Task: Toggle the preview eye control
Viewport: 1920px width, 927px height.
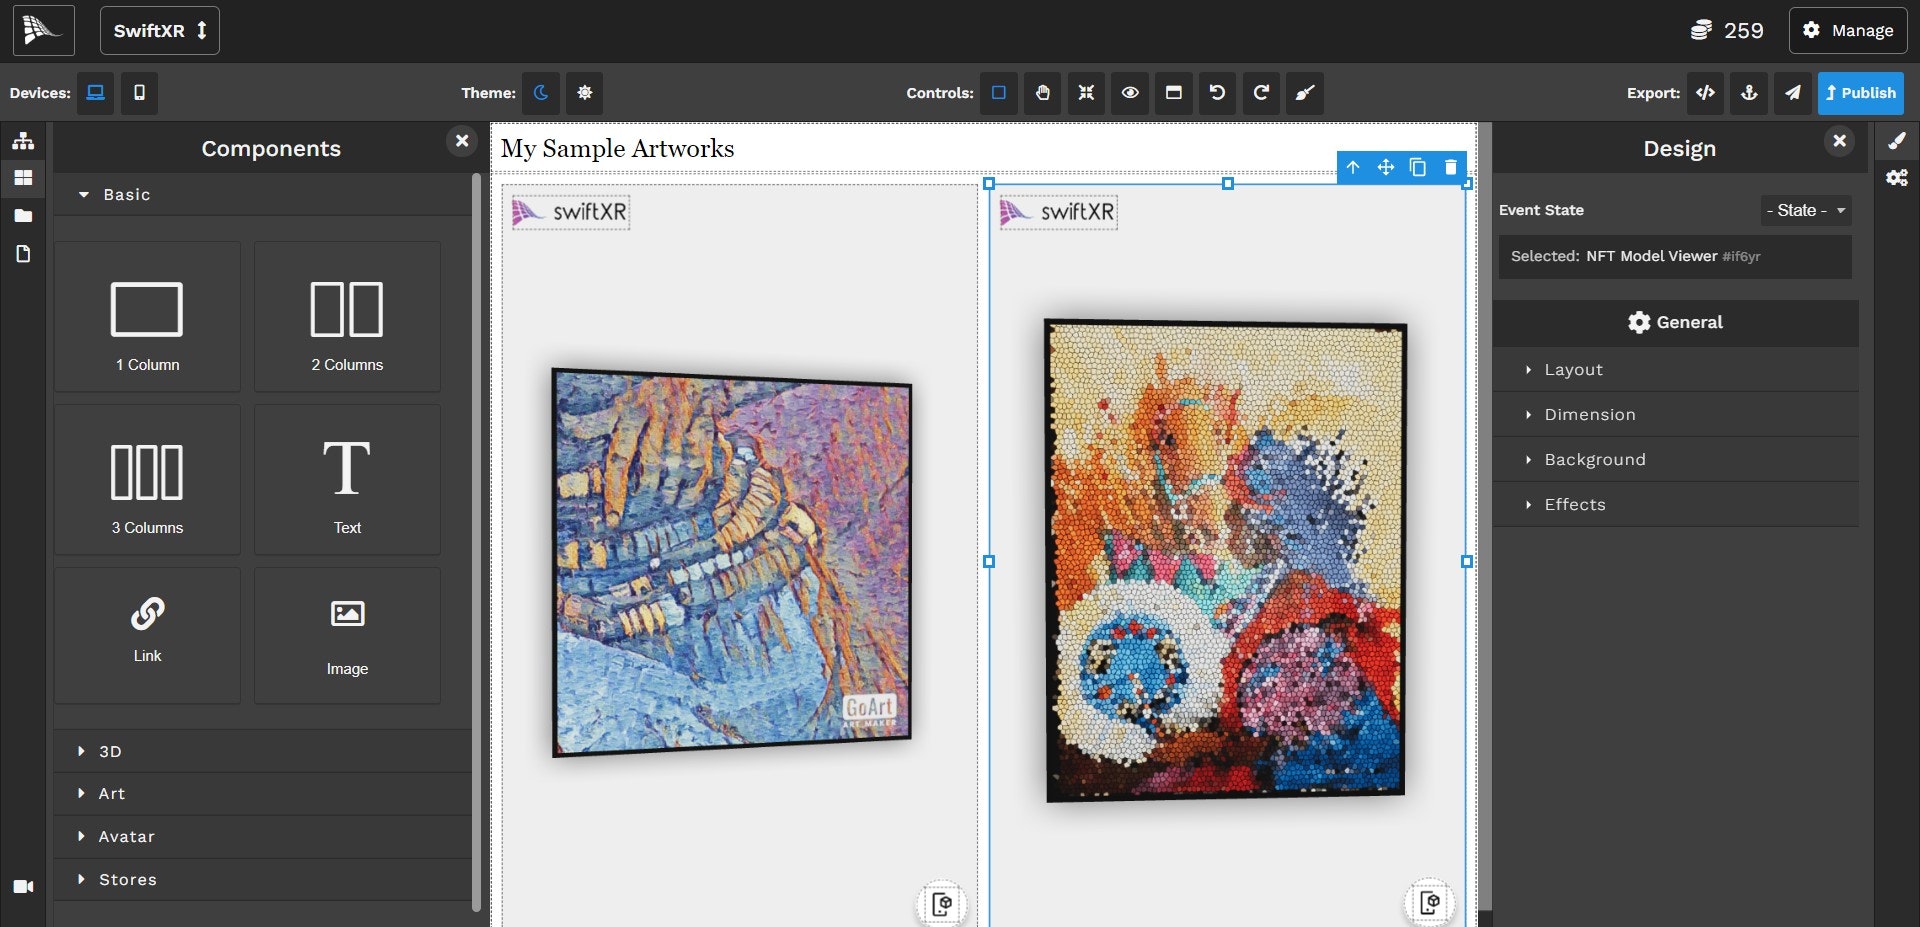Action: tap(1130, 93)
